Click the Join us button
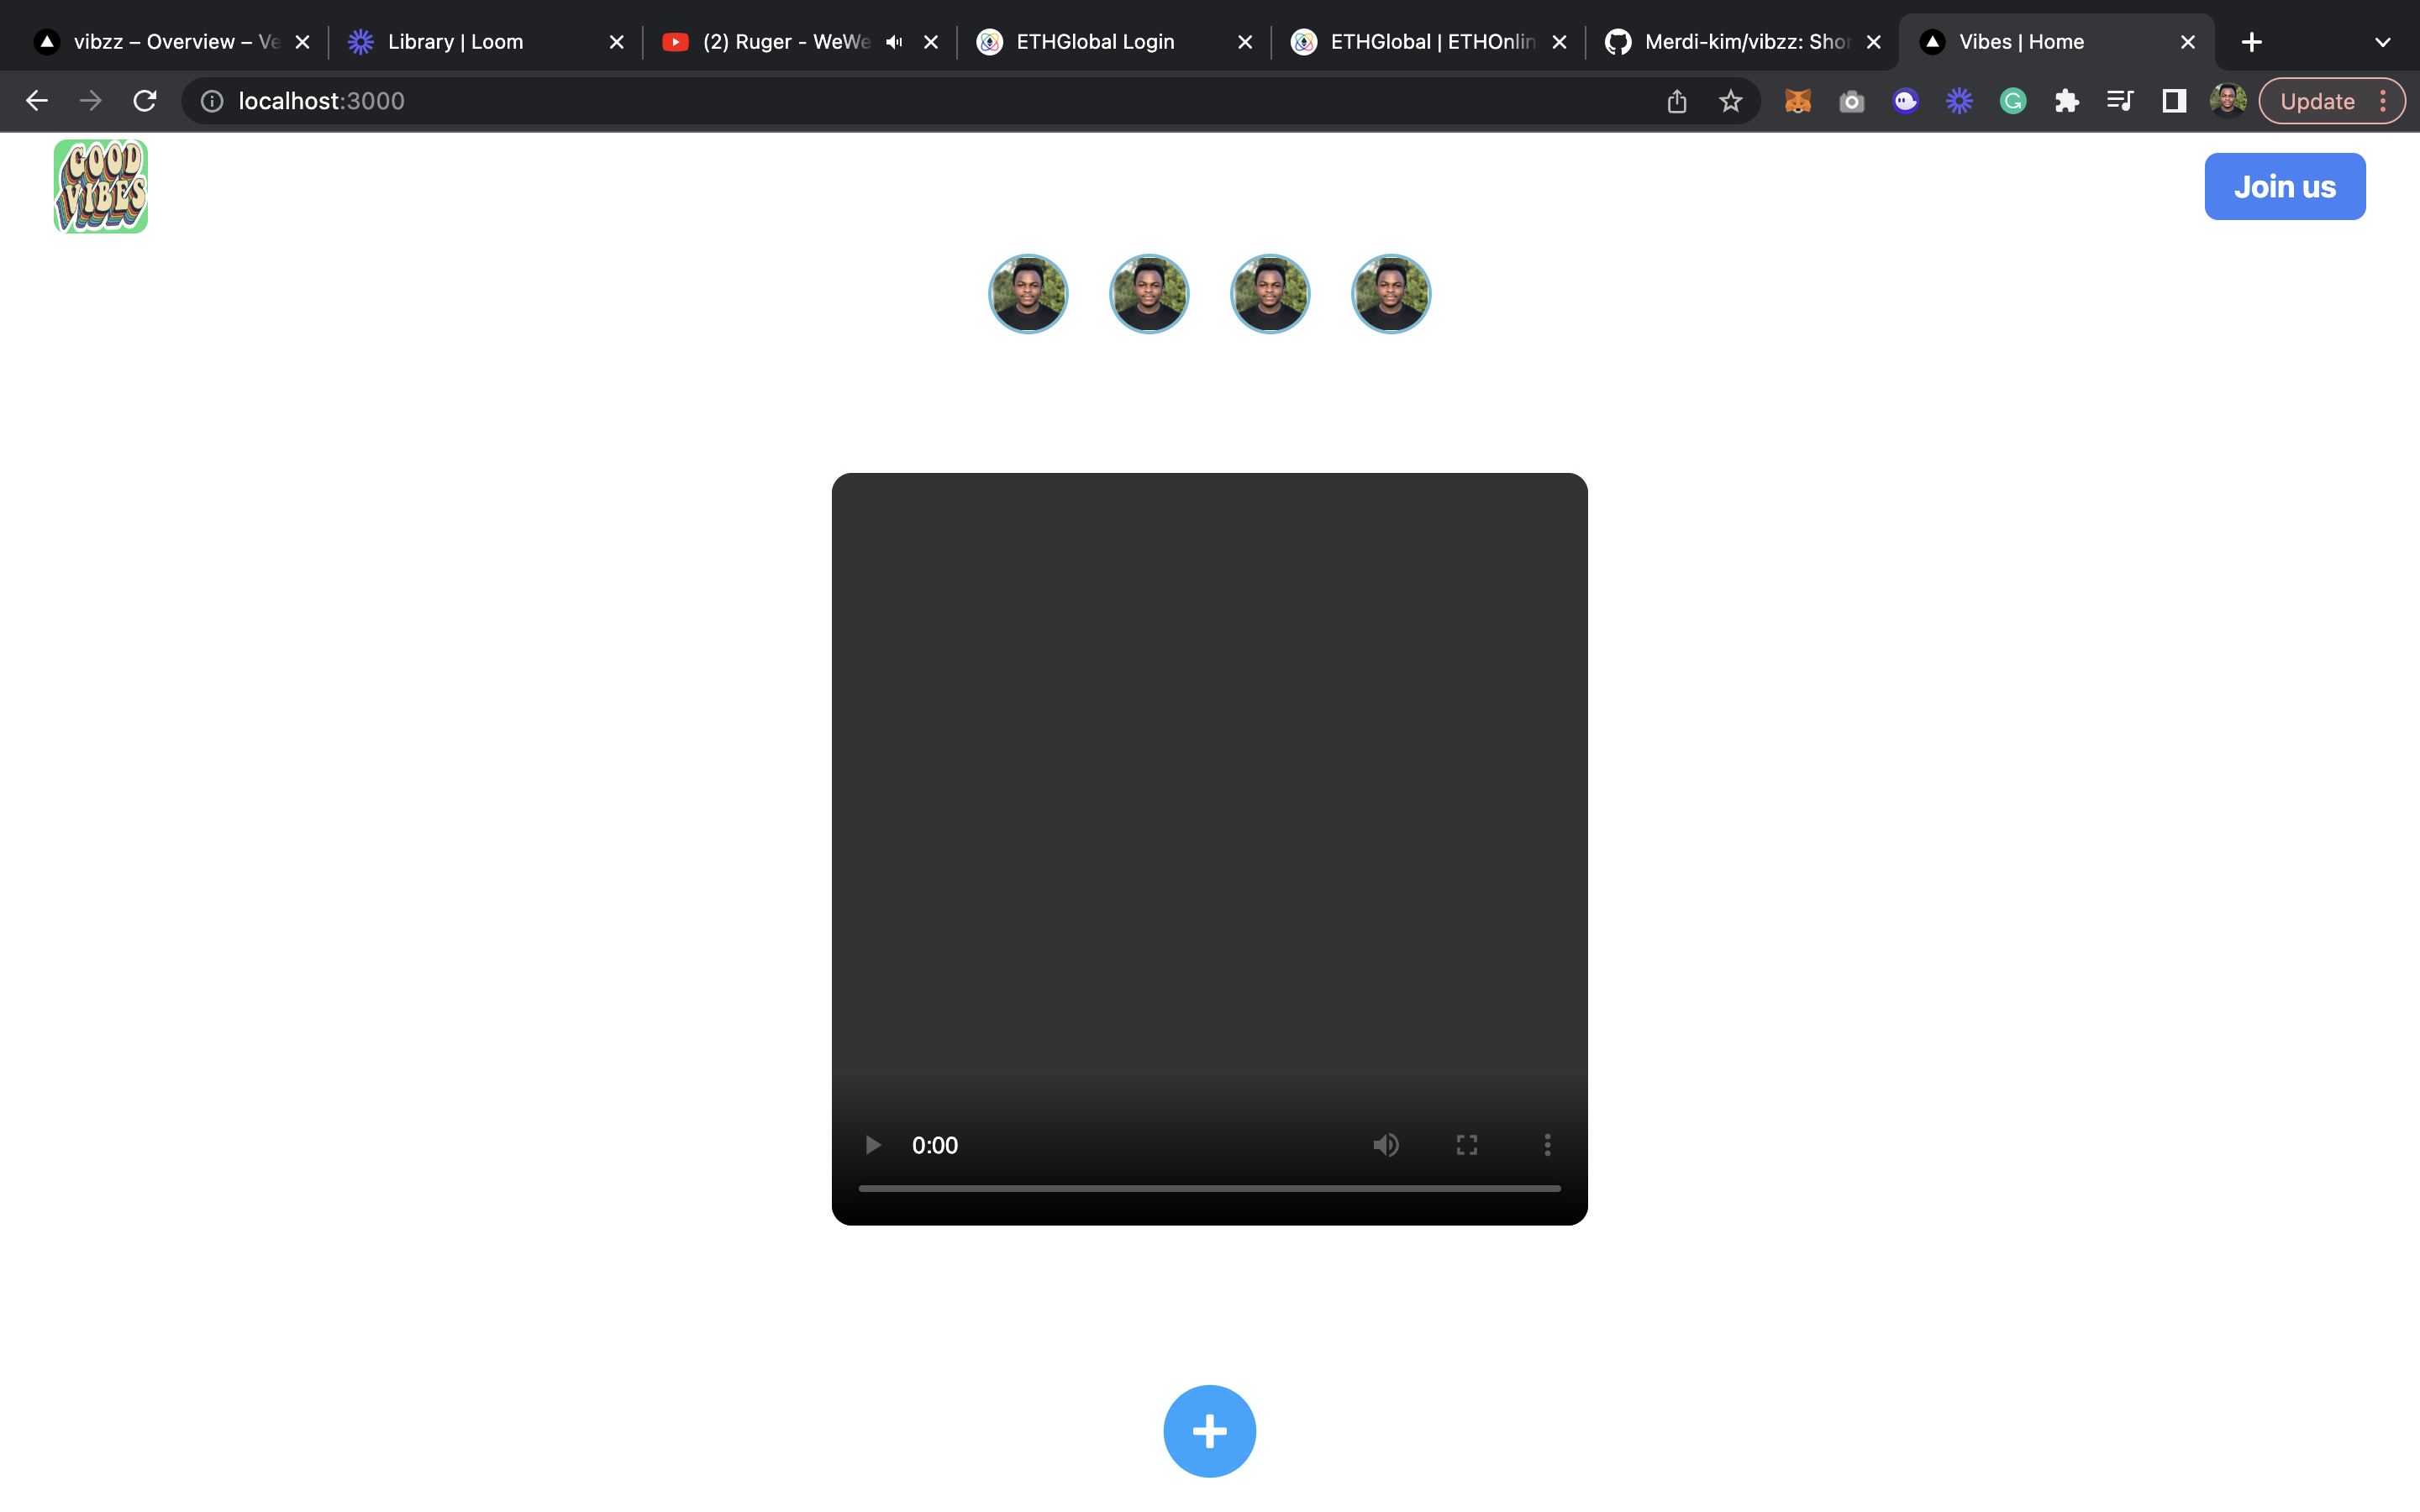This screenshot has height=1512, width=2420. tap(2286, 186)
